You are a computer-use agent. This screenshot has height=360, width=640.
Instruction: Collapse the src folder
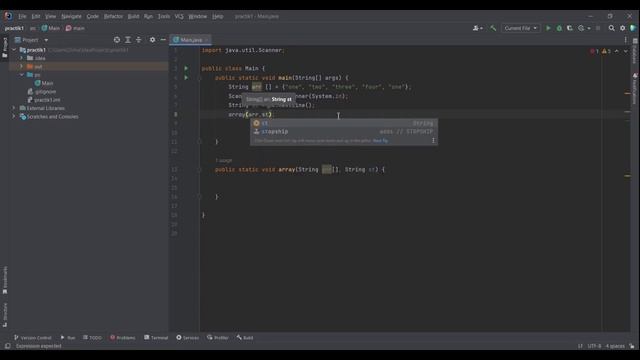(x=22, y=75)
